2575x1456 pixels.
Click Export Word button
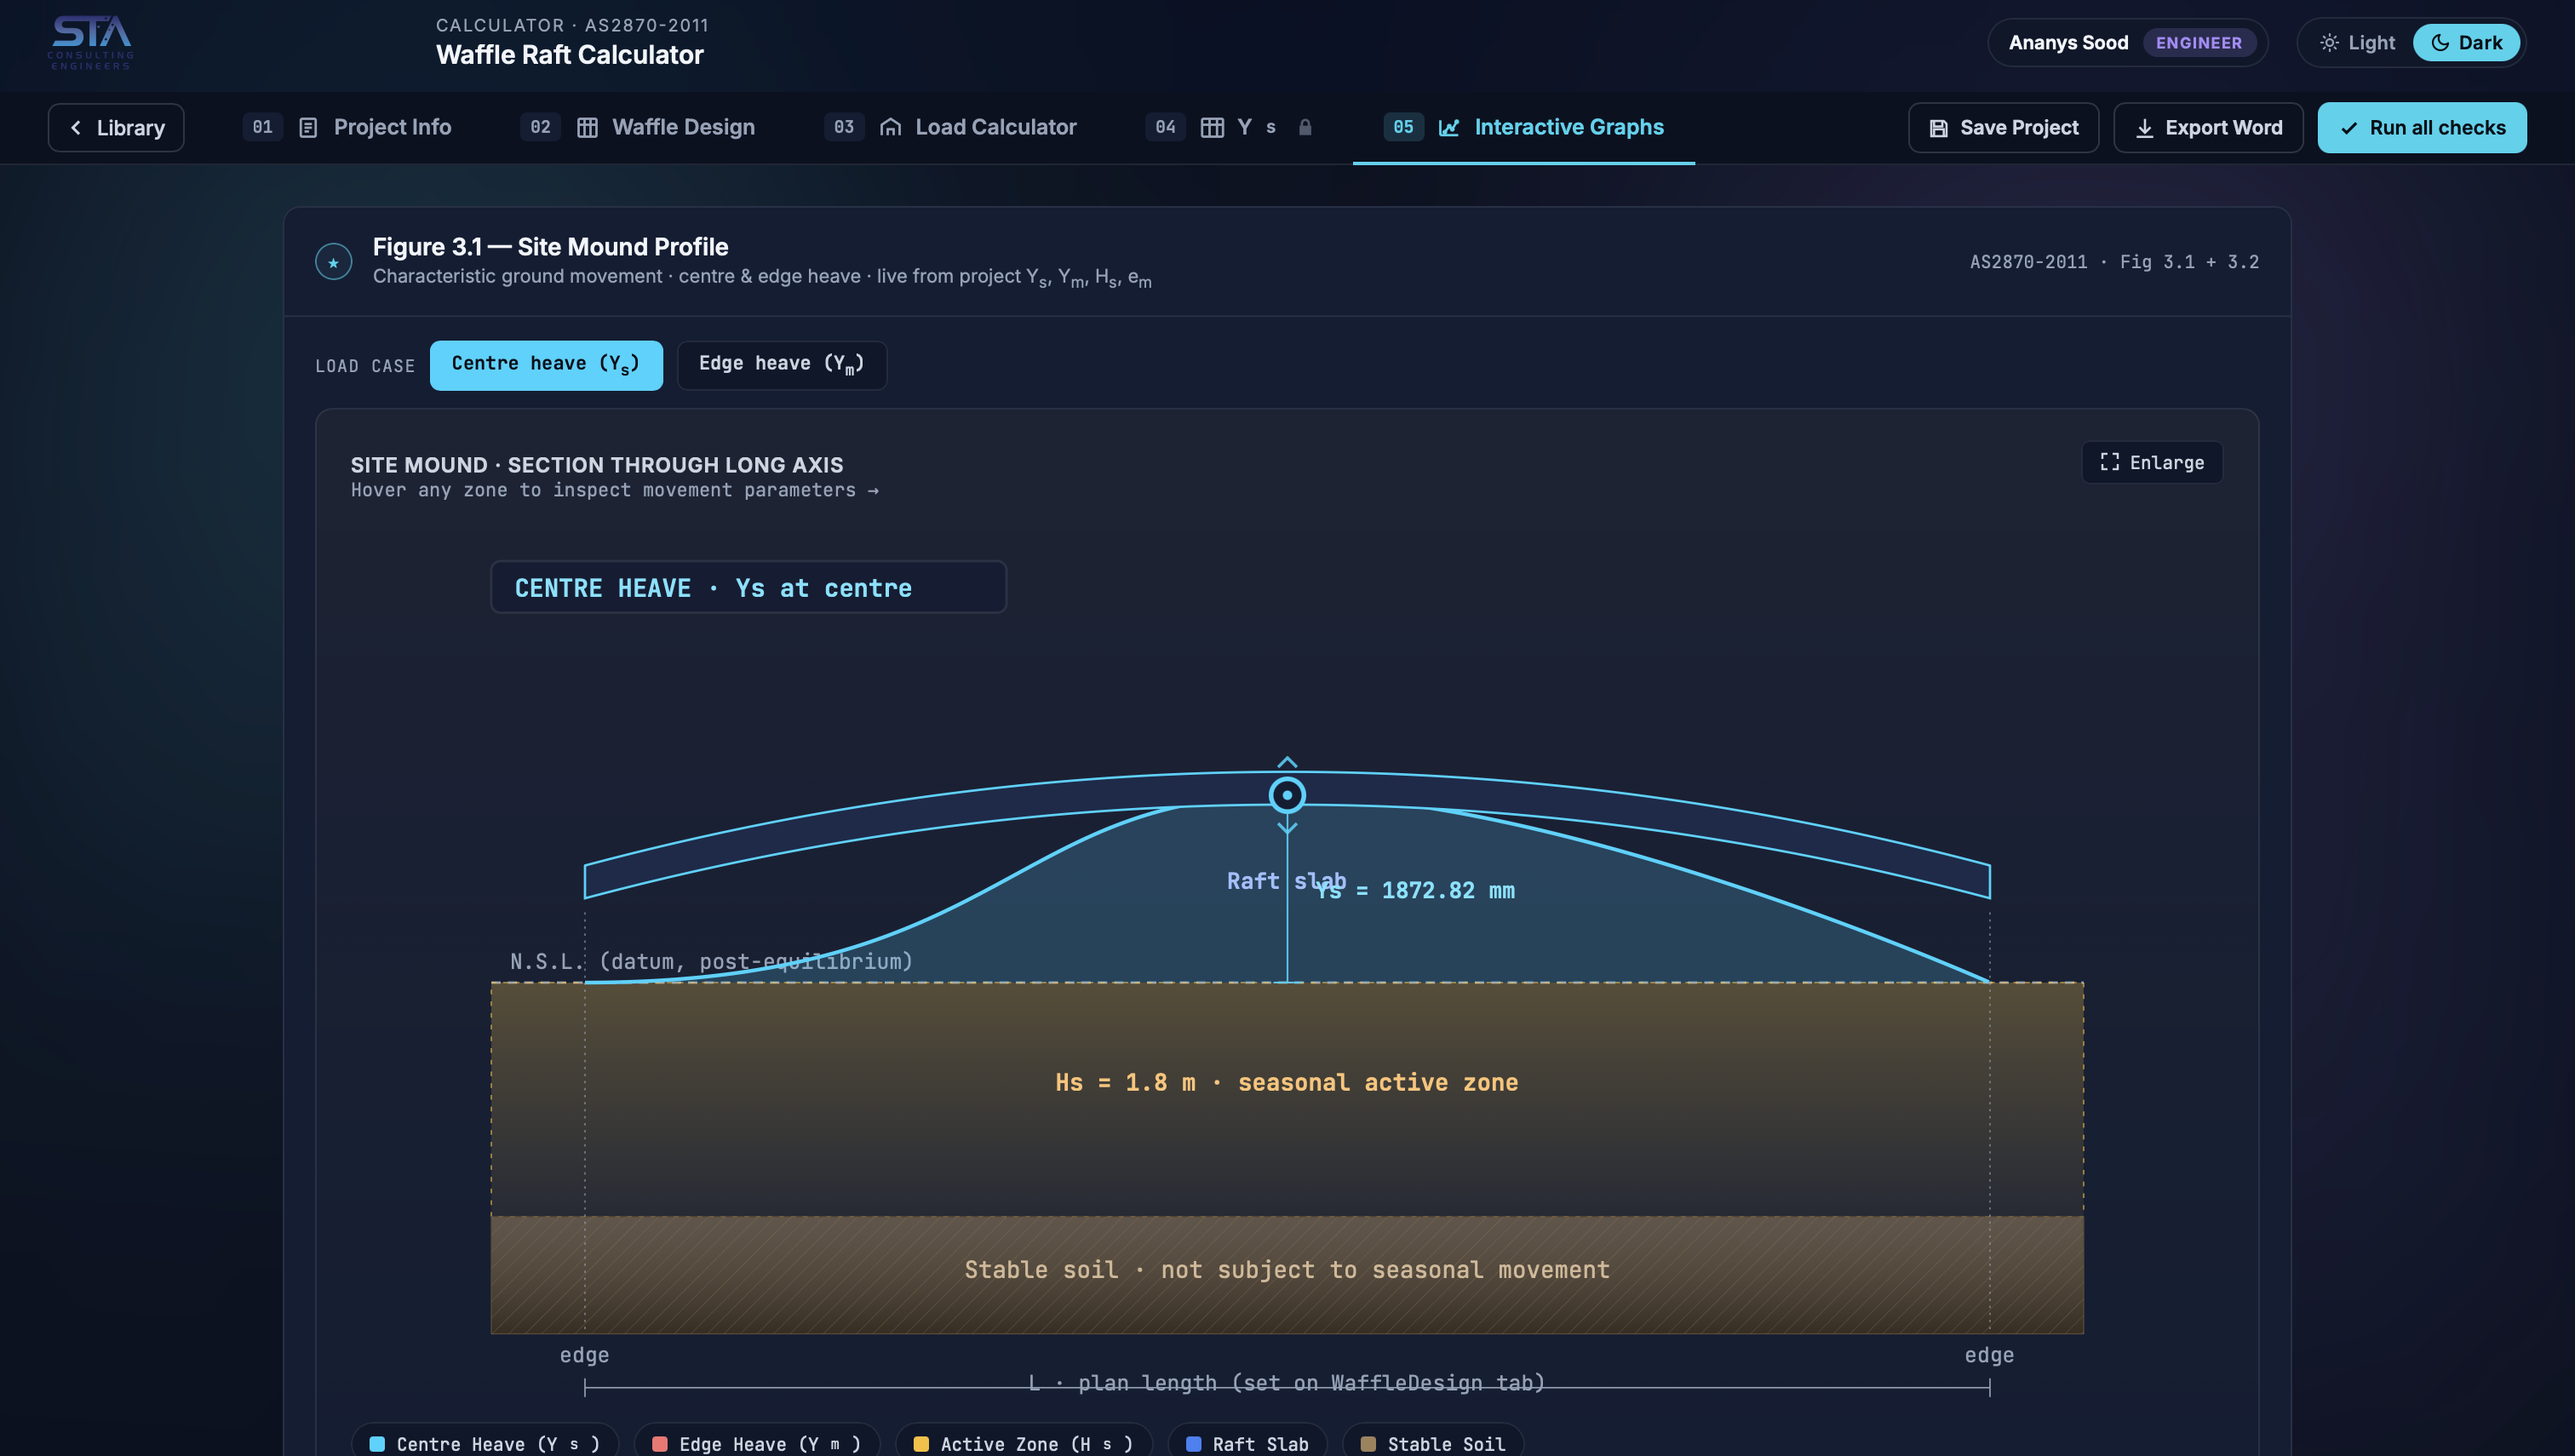tap(2208, 128)
